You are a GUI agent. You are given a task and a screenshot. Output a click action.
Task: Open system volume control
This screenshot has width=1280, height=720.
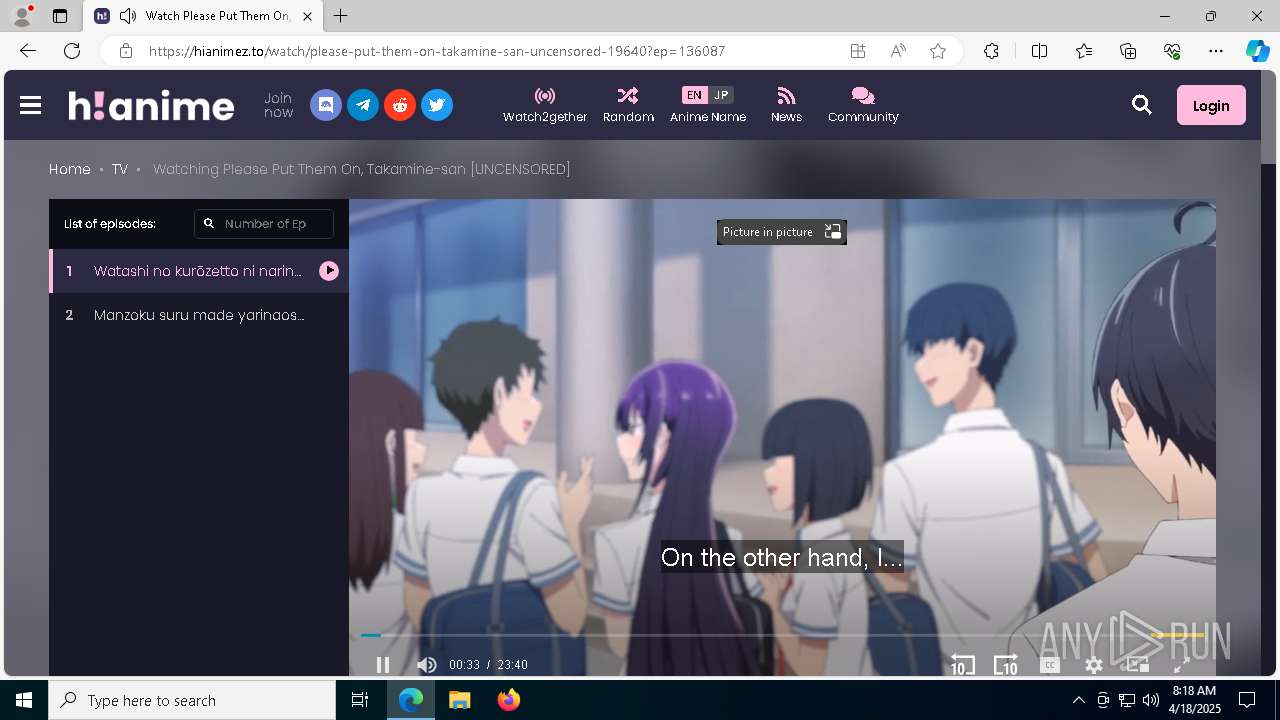[x=1151, y=700]
